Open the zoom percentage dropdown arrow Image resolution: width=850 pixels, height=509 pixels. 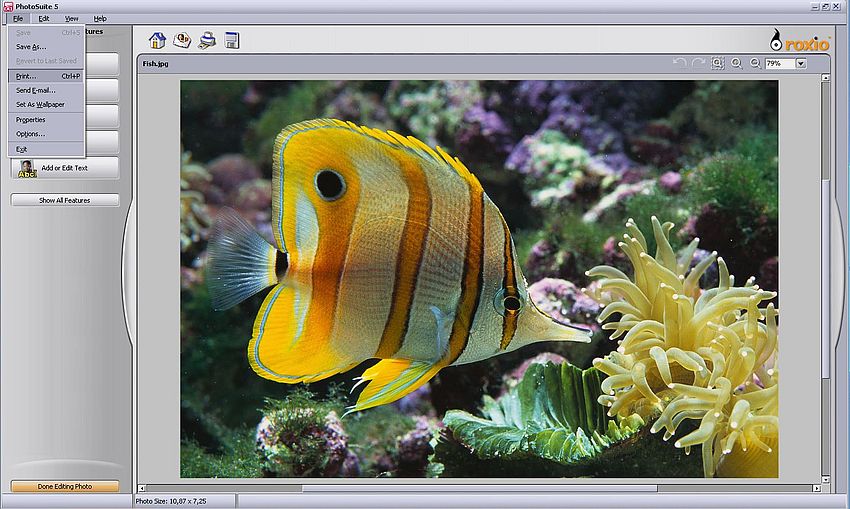click(x=801, y=63)
